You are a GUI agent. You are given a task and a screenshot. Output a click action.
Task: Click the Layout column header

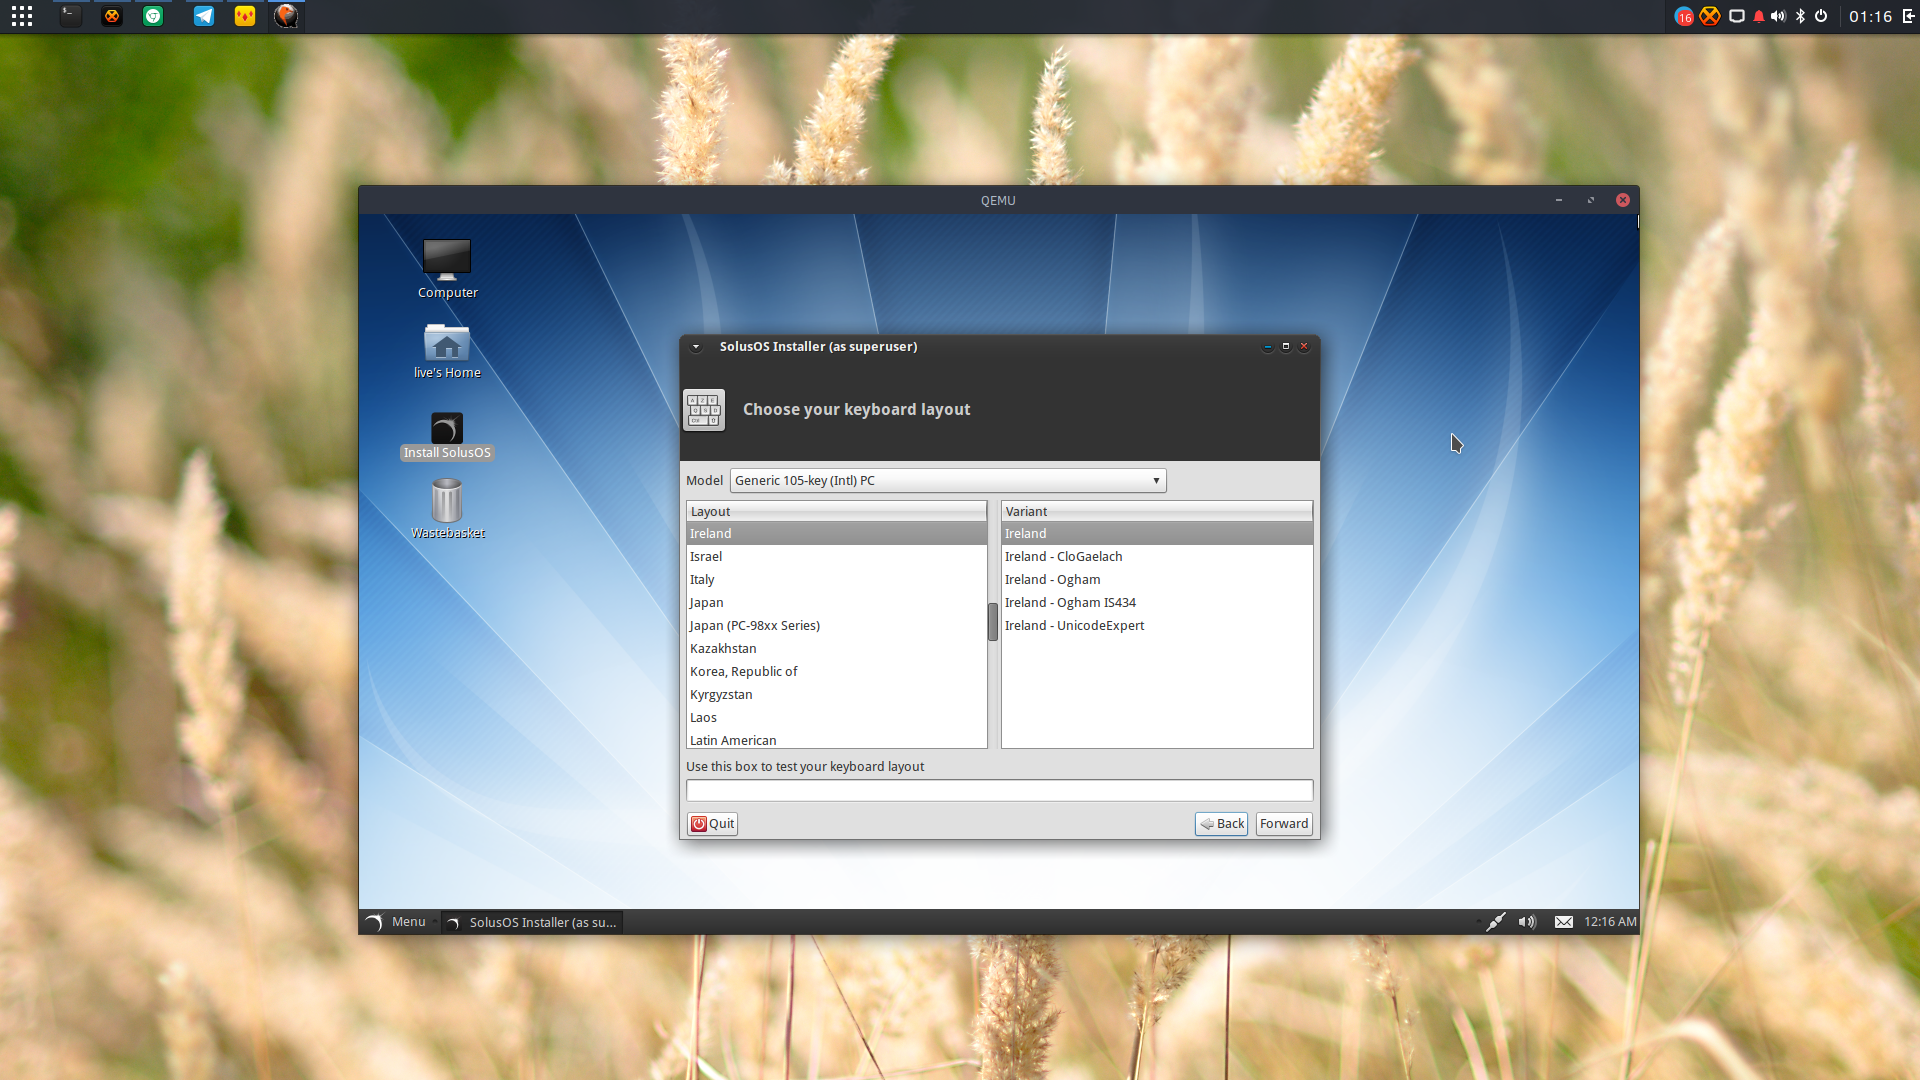tap(836, 511)
